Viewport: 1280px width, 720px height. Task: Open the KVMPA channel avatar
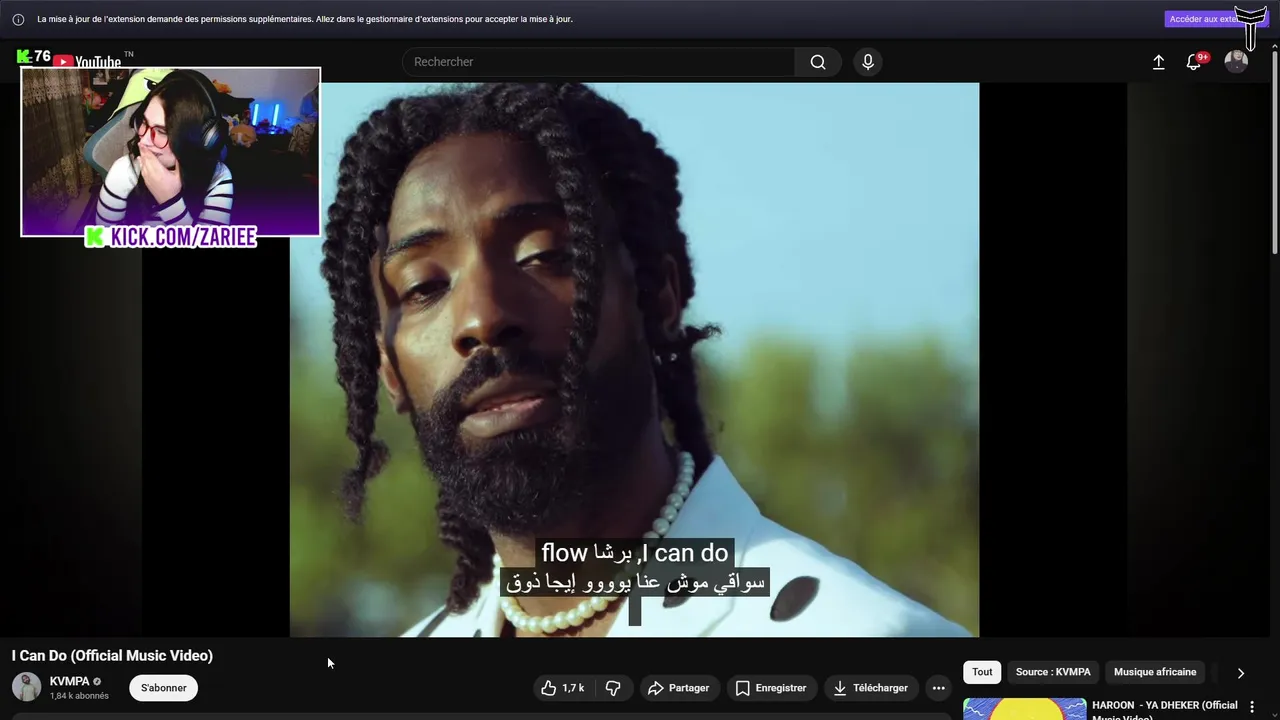click(26, 687)
